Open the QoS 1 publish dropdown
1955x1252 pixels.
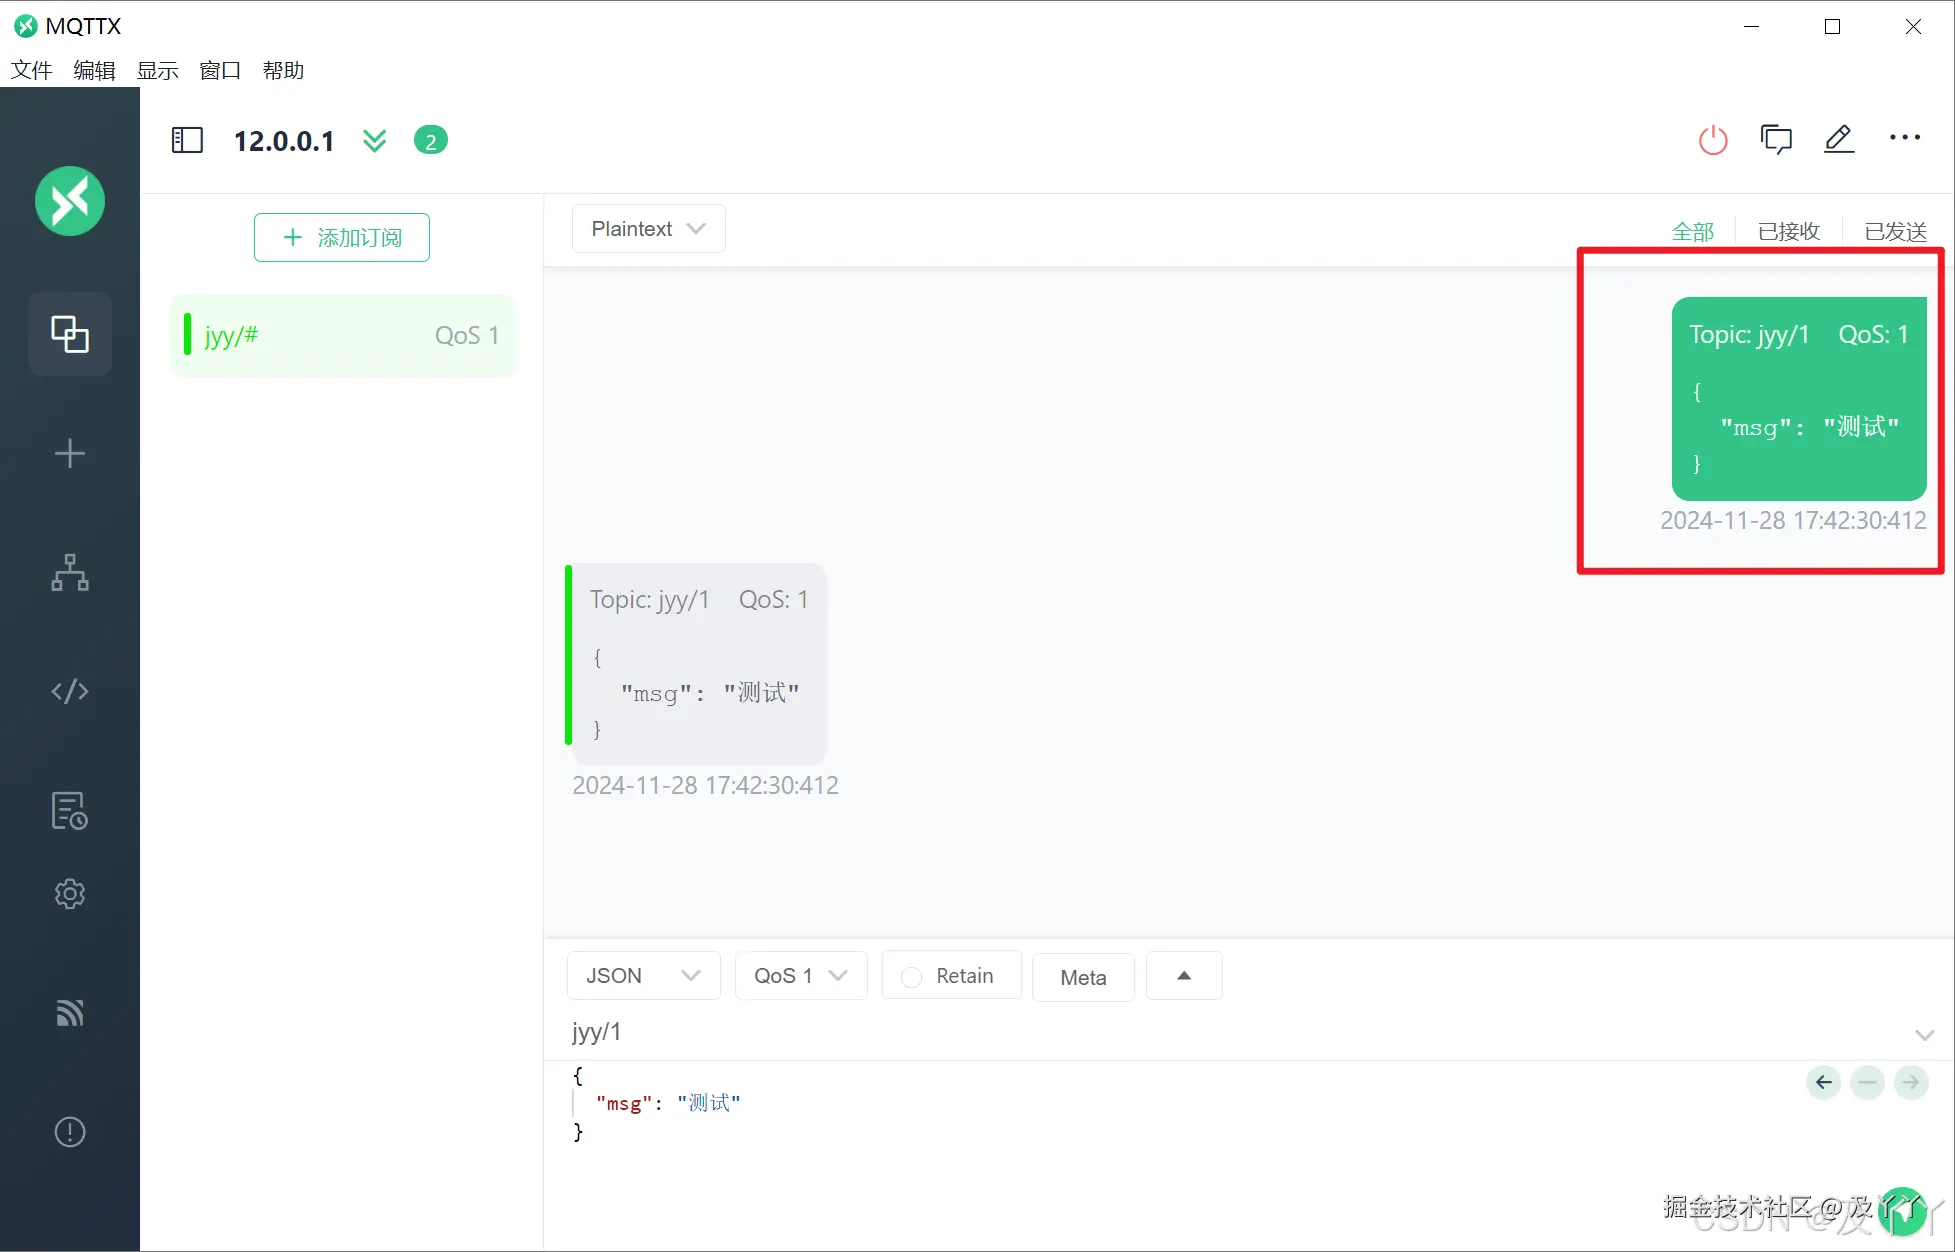[x=800, y=976]
